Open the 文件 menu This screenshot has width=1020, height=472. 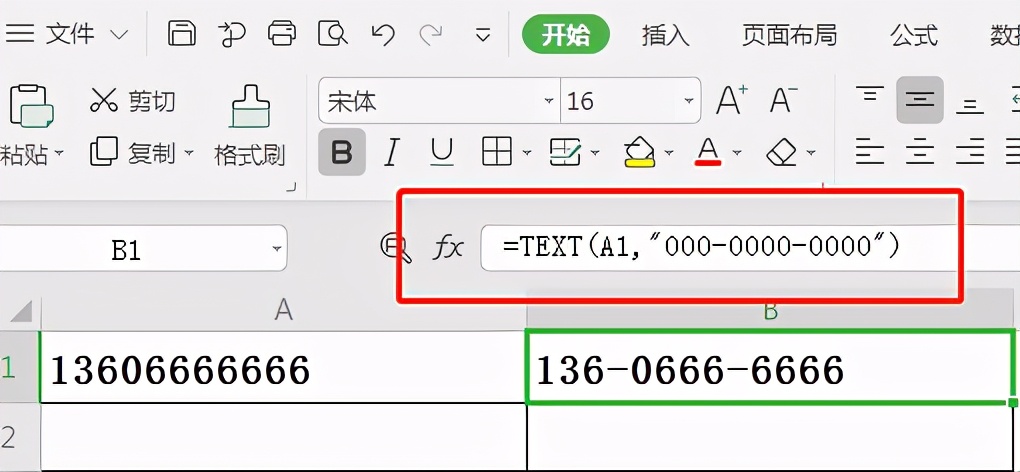pyautogui.click(x=67, y=34)
